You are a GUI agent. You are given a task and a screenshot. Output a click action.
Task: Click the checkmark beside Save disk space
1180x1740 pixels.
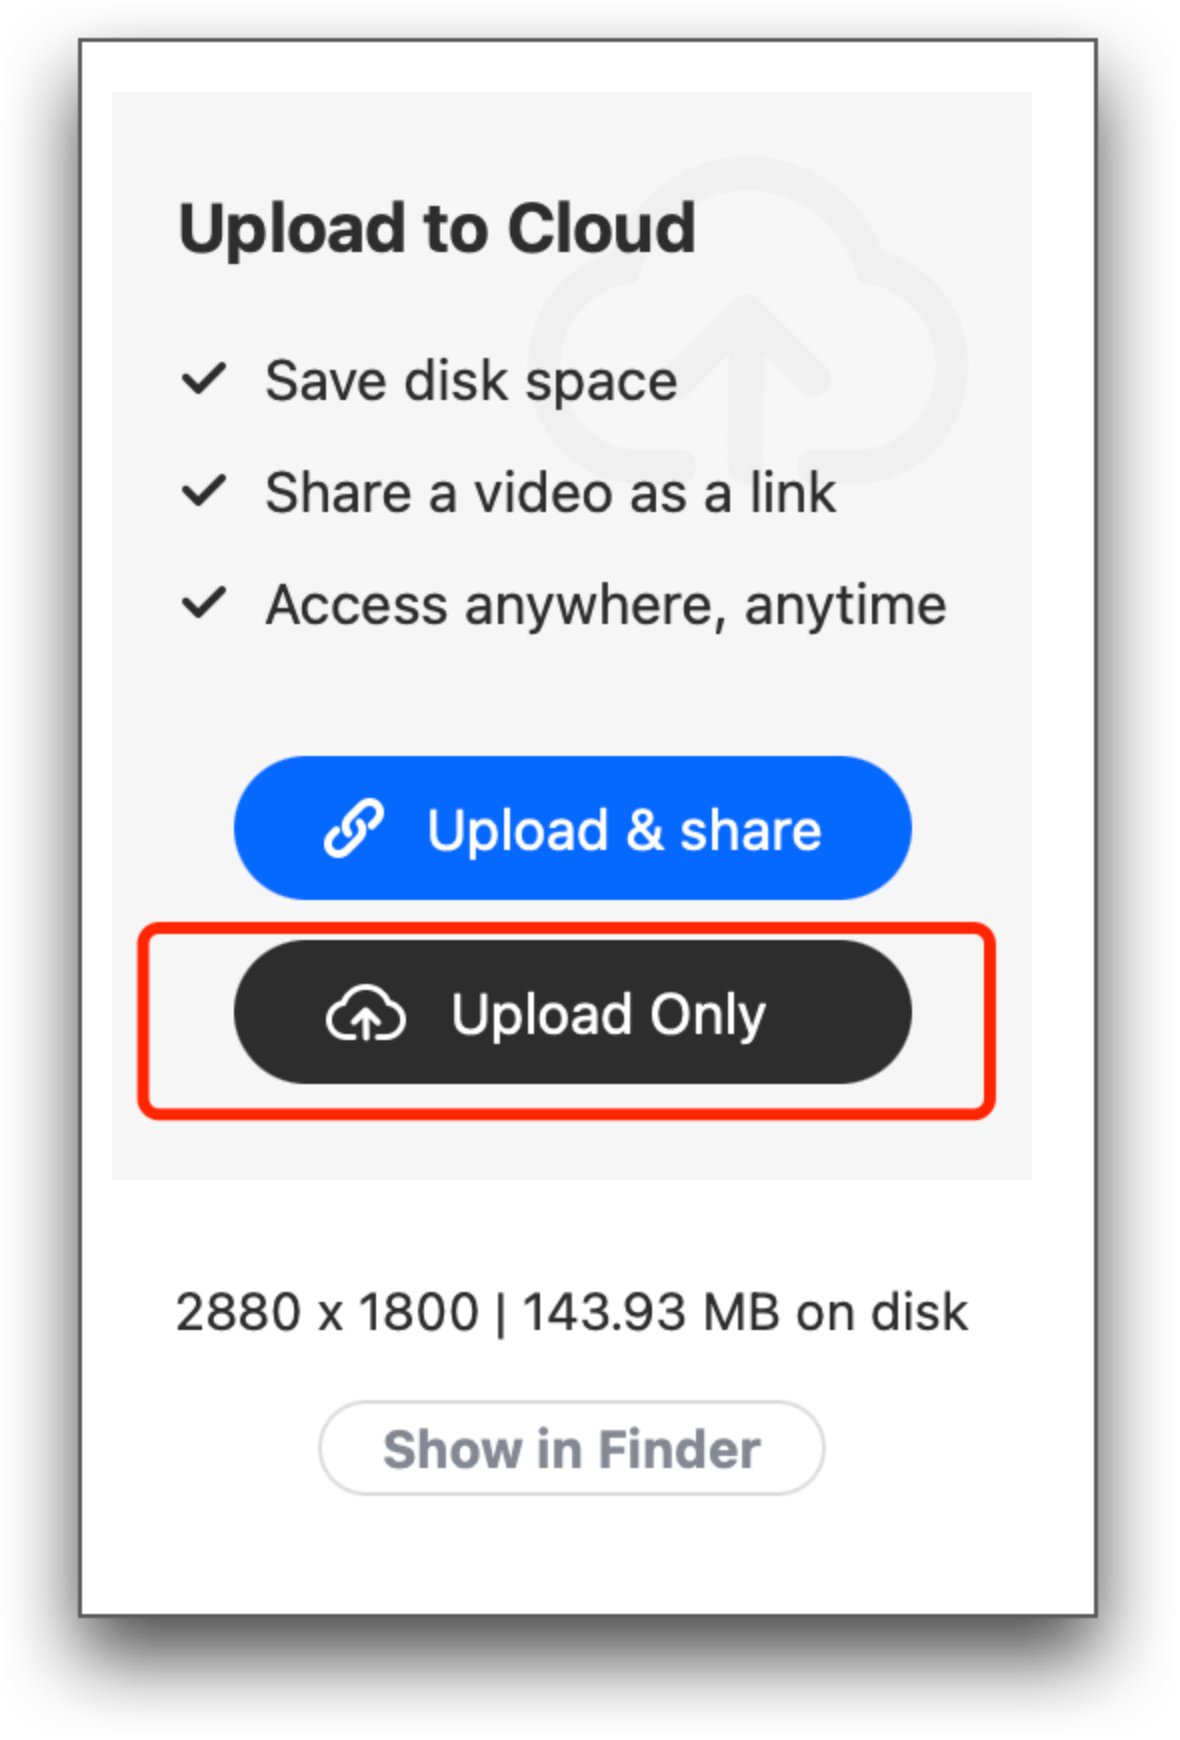coord(204,379)
